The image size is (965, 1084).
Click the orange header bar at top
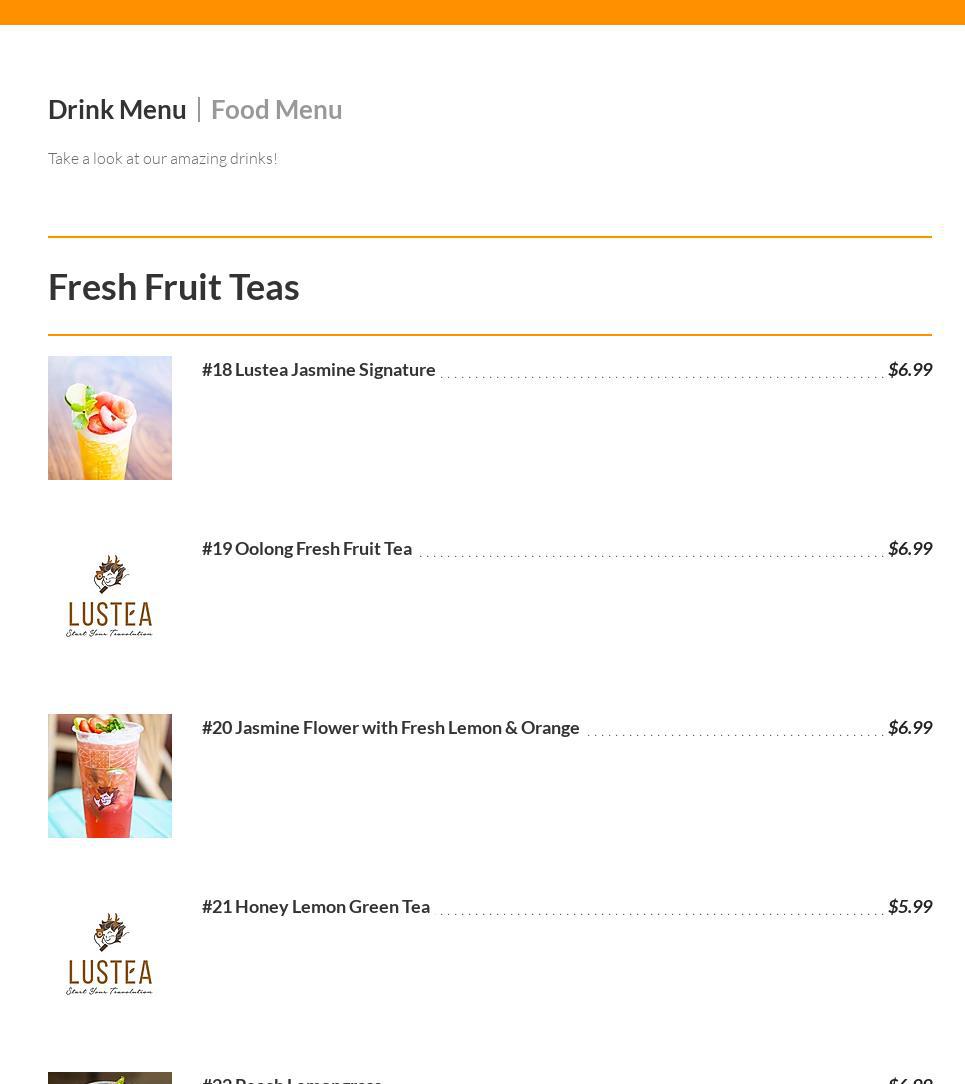(x=482, y=11)
